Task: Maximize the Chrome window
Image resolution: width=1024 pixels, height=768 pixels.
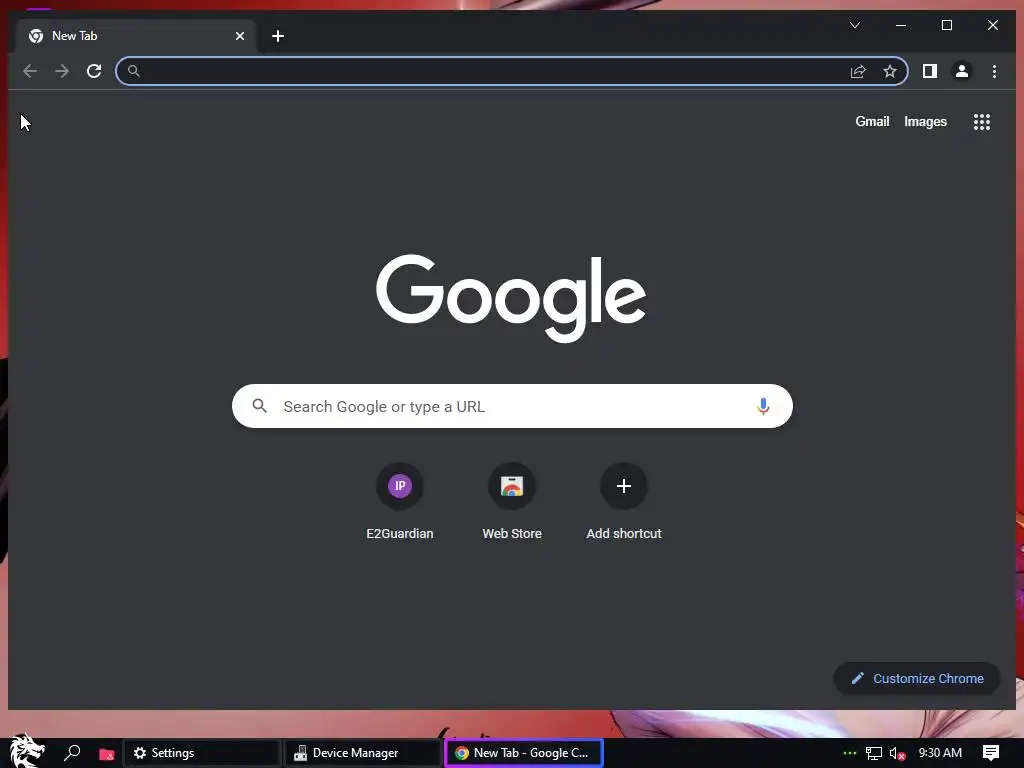Action: 947,25
